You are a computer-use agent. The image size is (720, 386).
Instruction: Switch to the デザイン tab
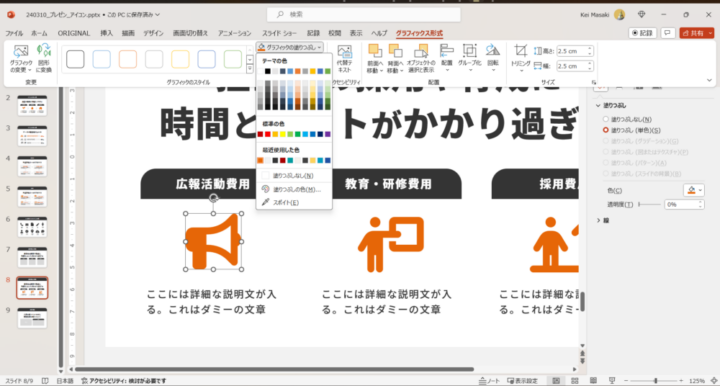click(x=153, y=33)
